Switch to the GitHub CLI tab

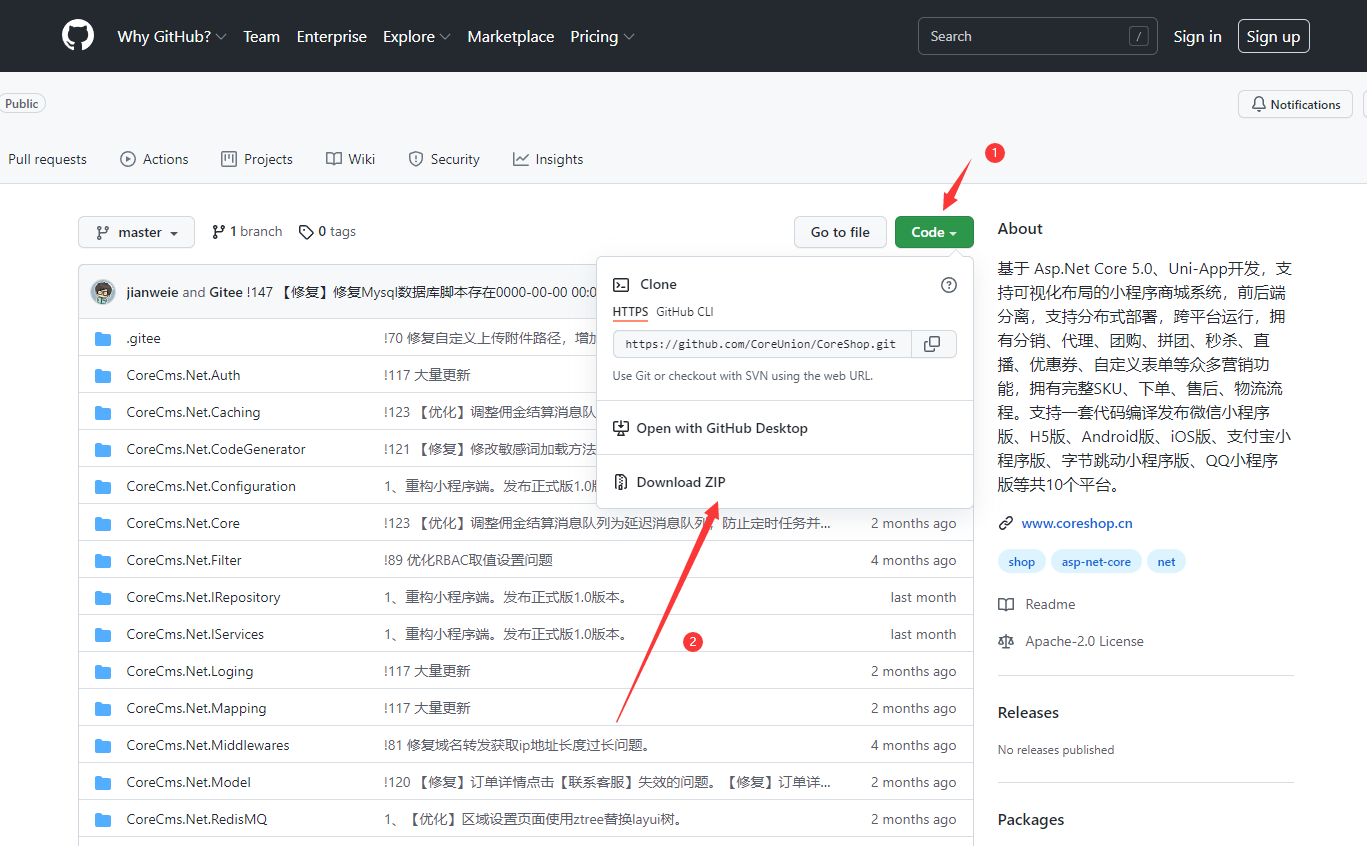point(684,312)
